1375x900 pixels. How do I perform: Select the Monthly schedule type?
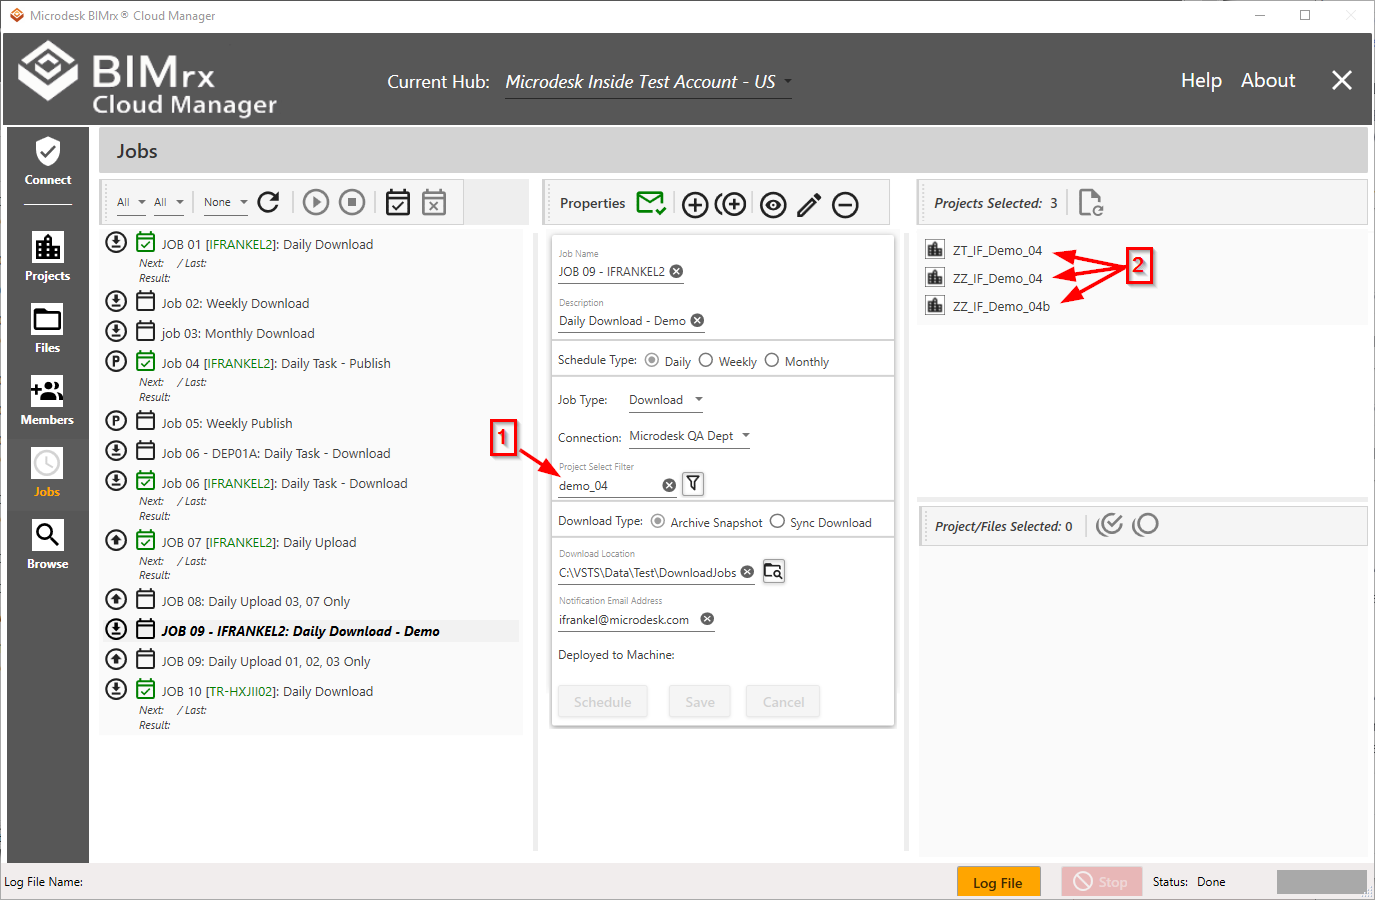tap(772, 361)
